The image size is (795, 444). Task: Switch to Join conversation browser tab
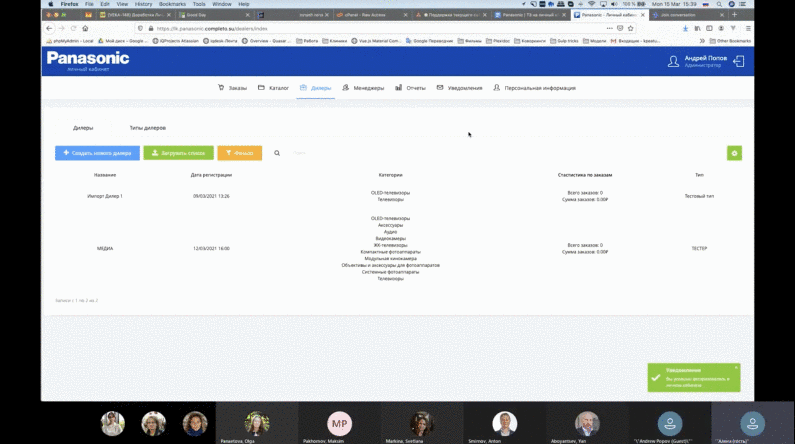[688, 15]
